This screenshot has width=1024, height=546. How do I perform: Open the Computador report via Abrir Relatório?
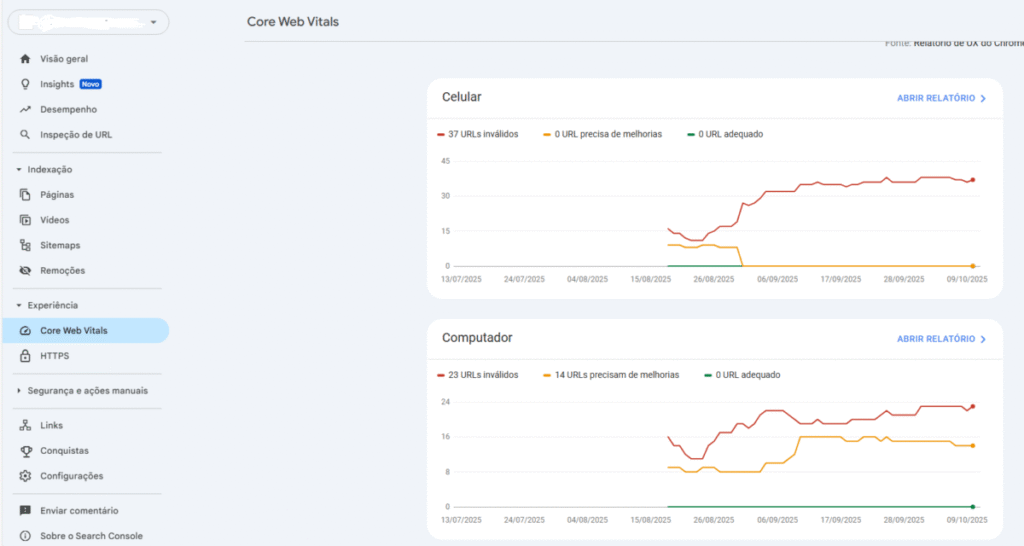(x=941, y=339)
